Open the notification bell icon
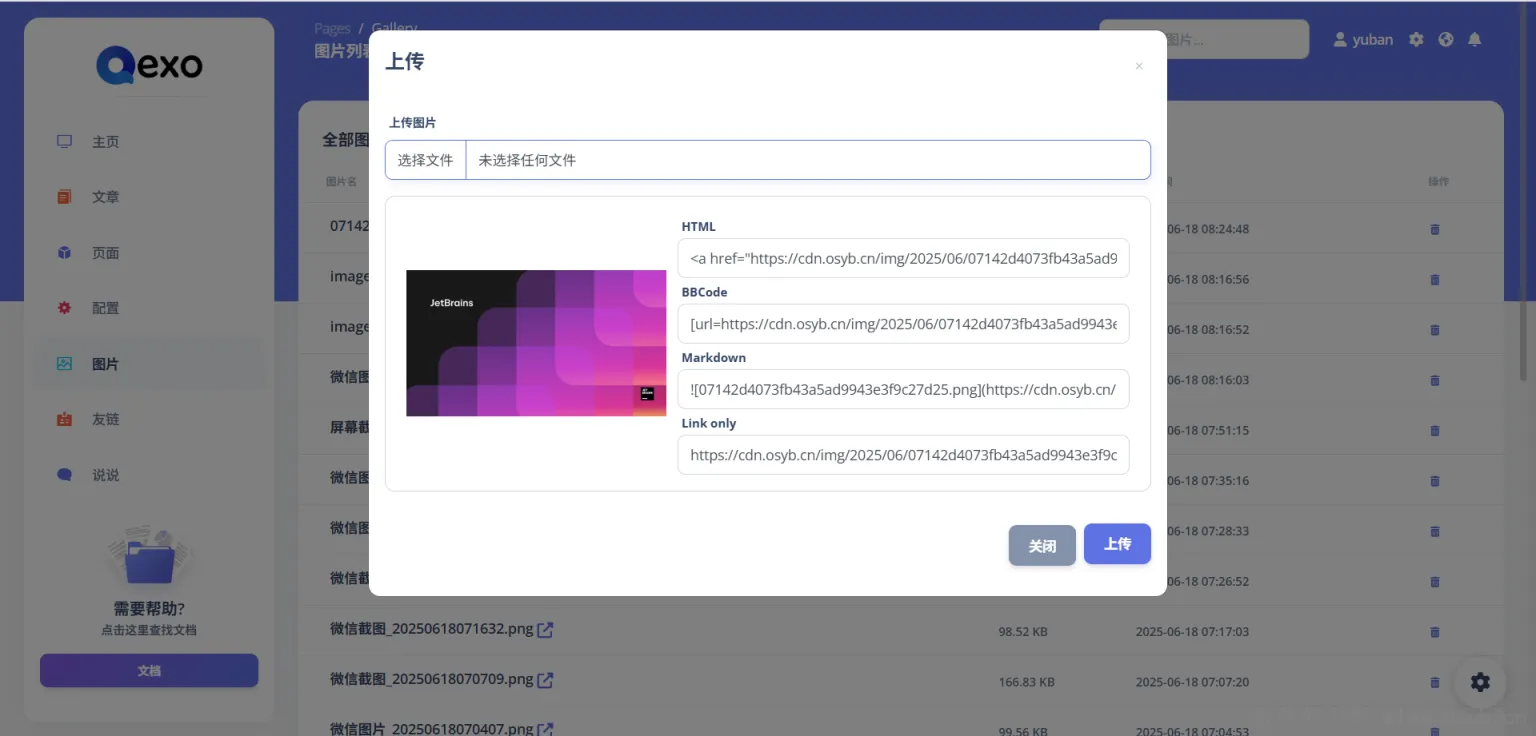Viewport: 1536px width, 736px height. coord(1475,39)
